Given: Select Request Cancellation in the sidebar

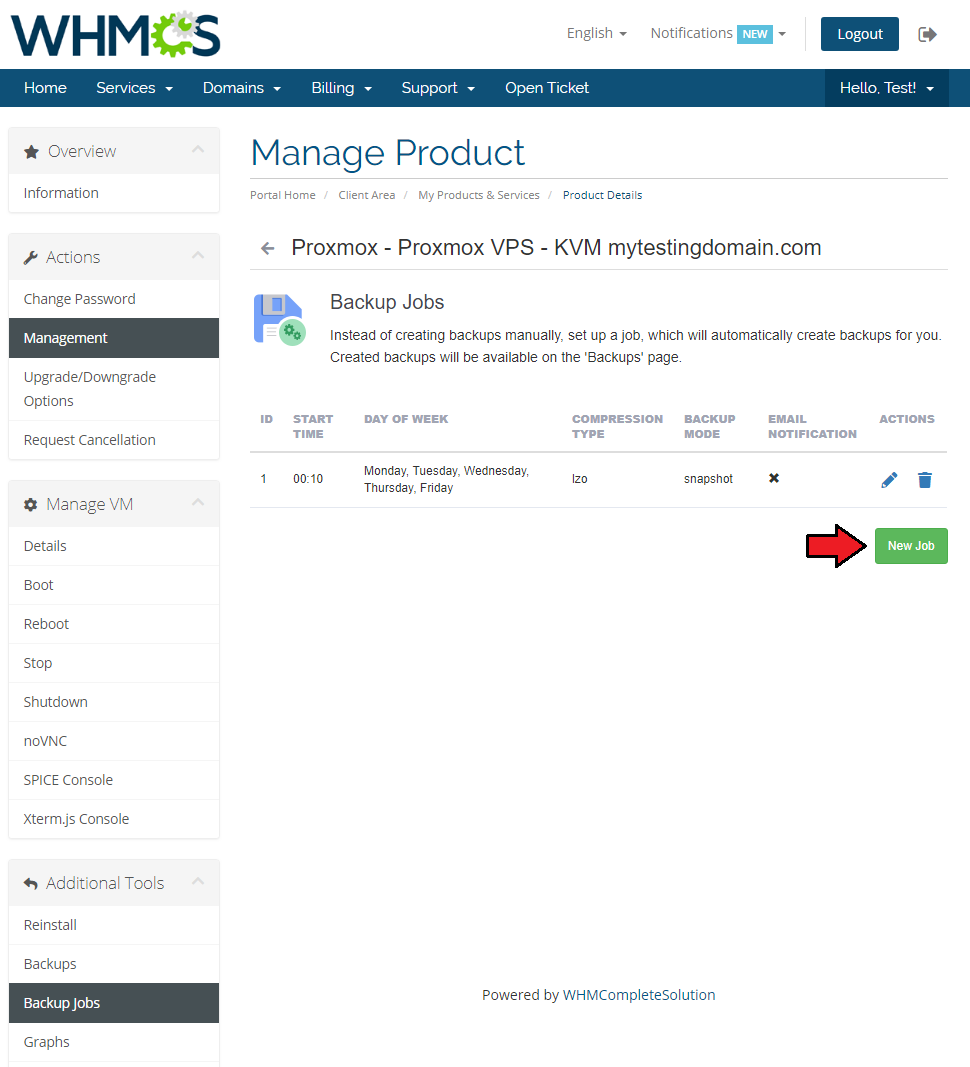Looking at the screenshot, I should click(114, 440).
